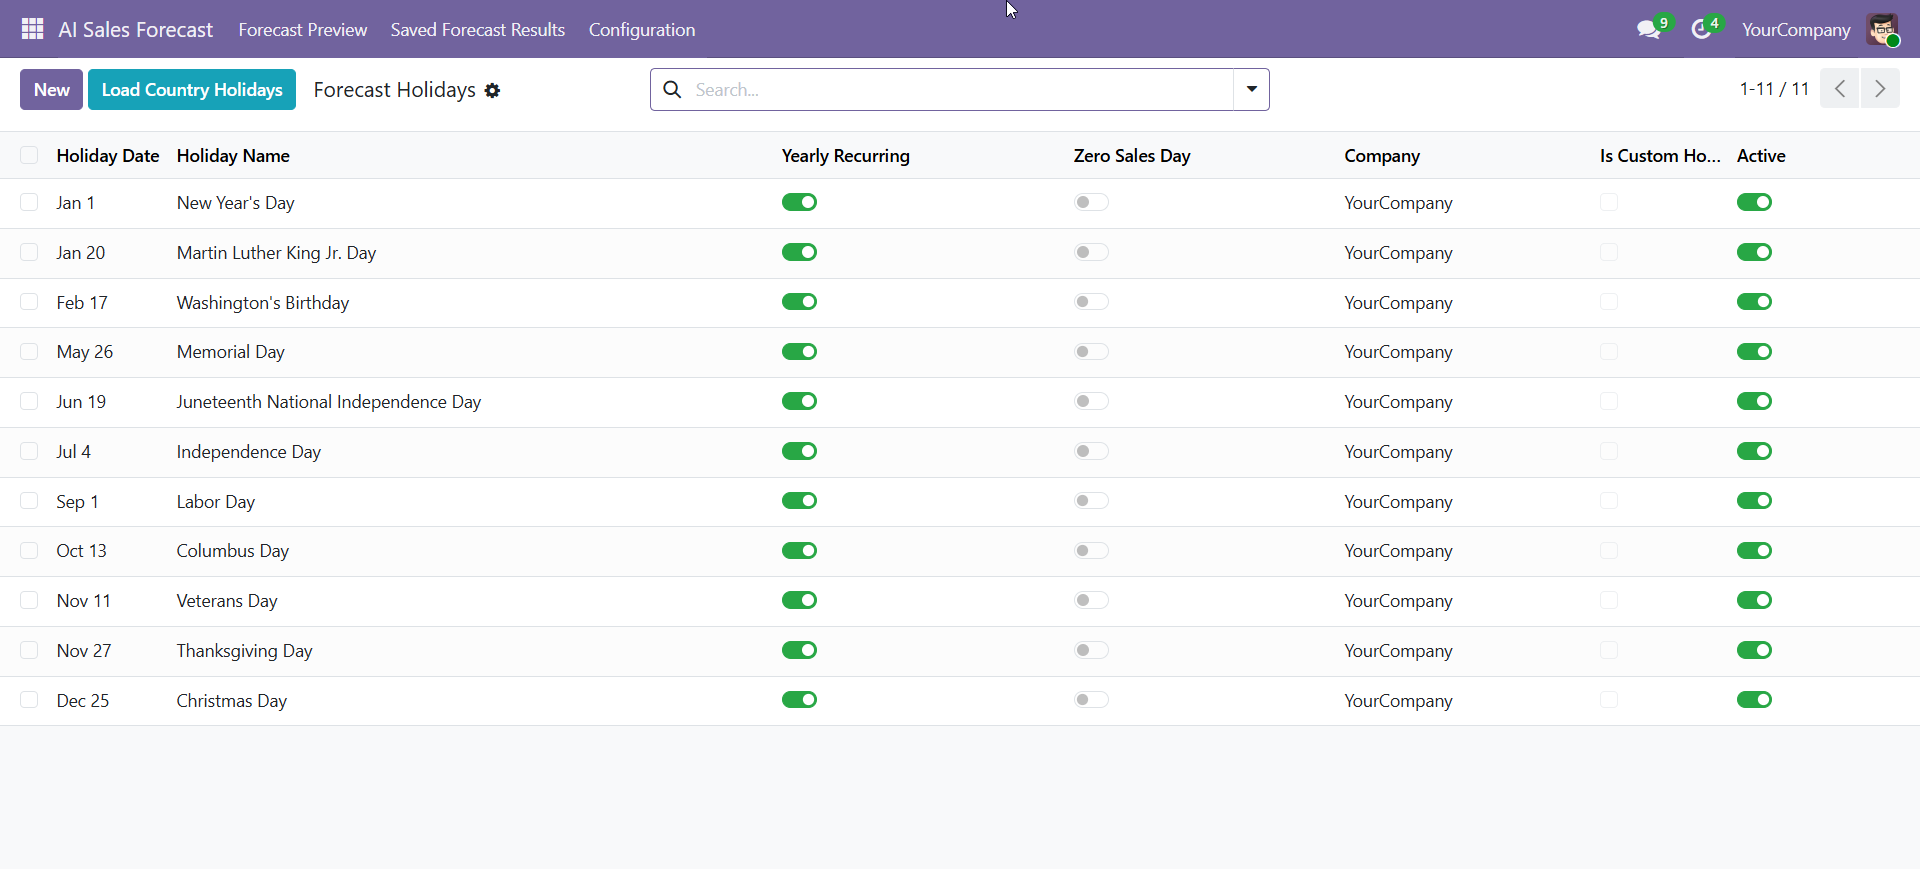Open the activities clock icon
The height and width of the screenshot is (869, 1920).
click(1701, 30)
